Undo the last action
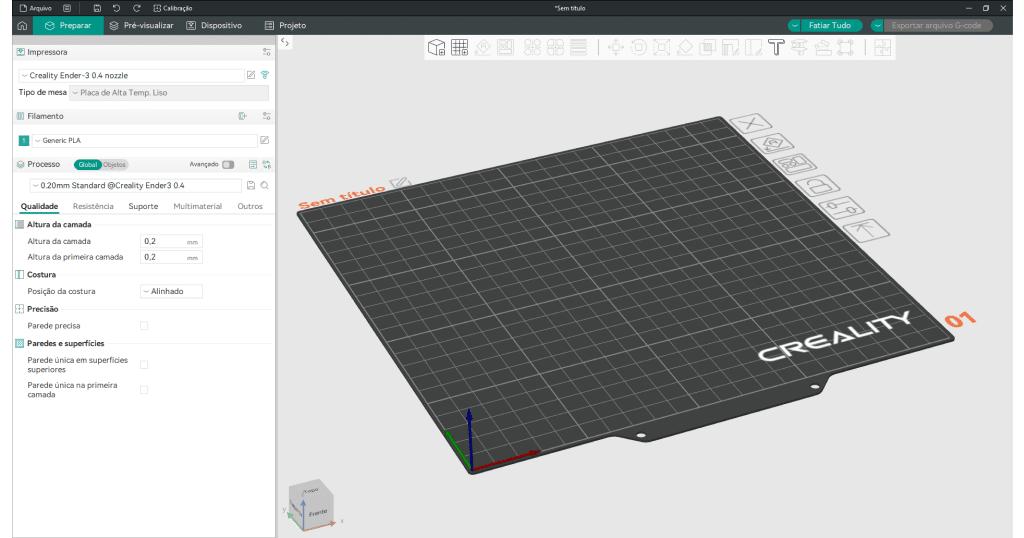The image size is (1024, 538). [116, 8]
